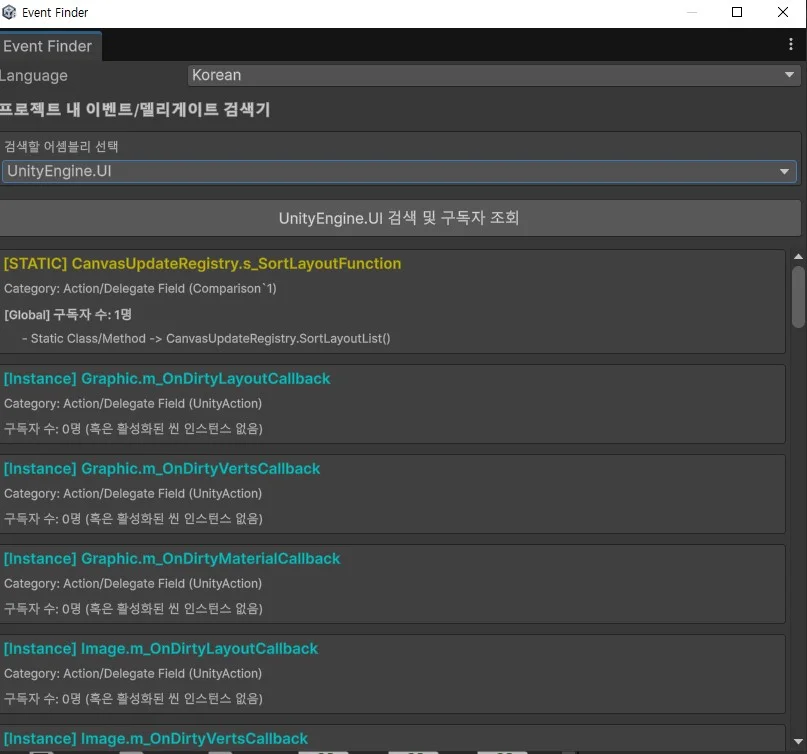The height and width of the screenshot is (754, 807).
Task: Click the Category line under Graphic.m_OnDirtyMaterialCallback
Action: (133, 584)
